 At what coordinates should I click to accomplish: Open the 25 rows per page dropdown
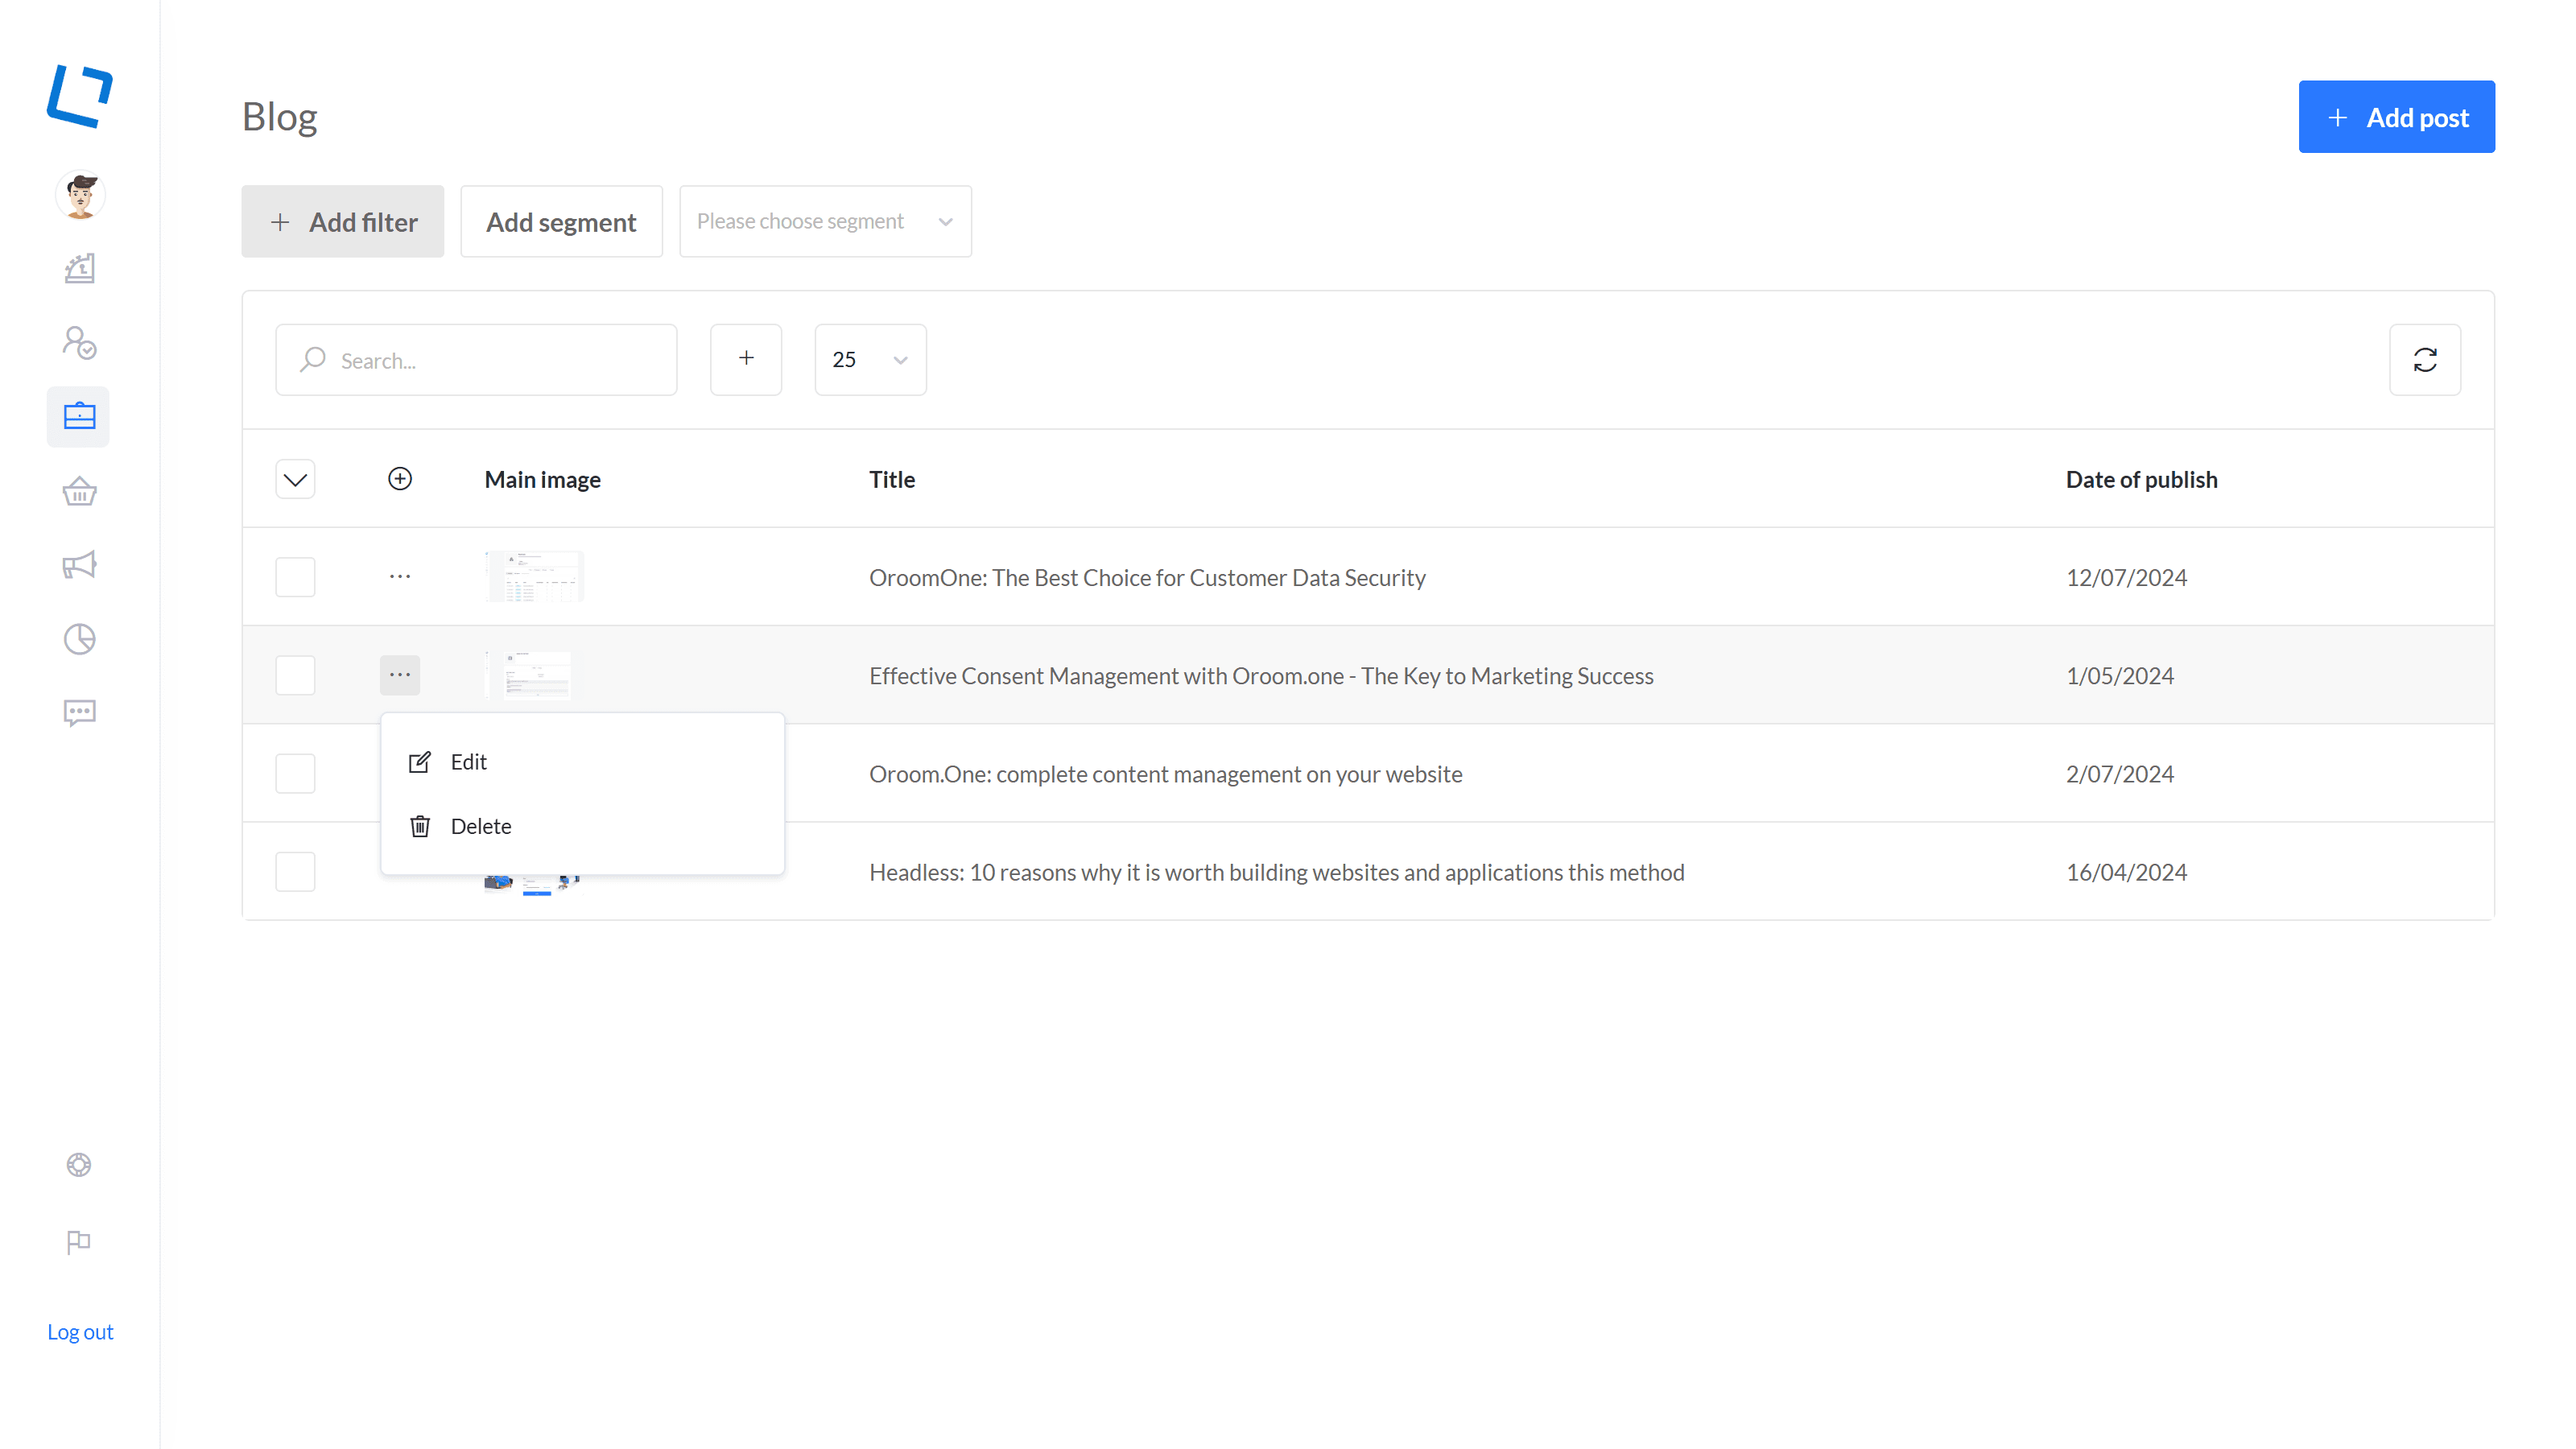(870, 360)
